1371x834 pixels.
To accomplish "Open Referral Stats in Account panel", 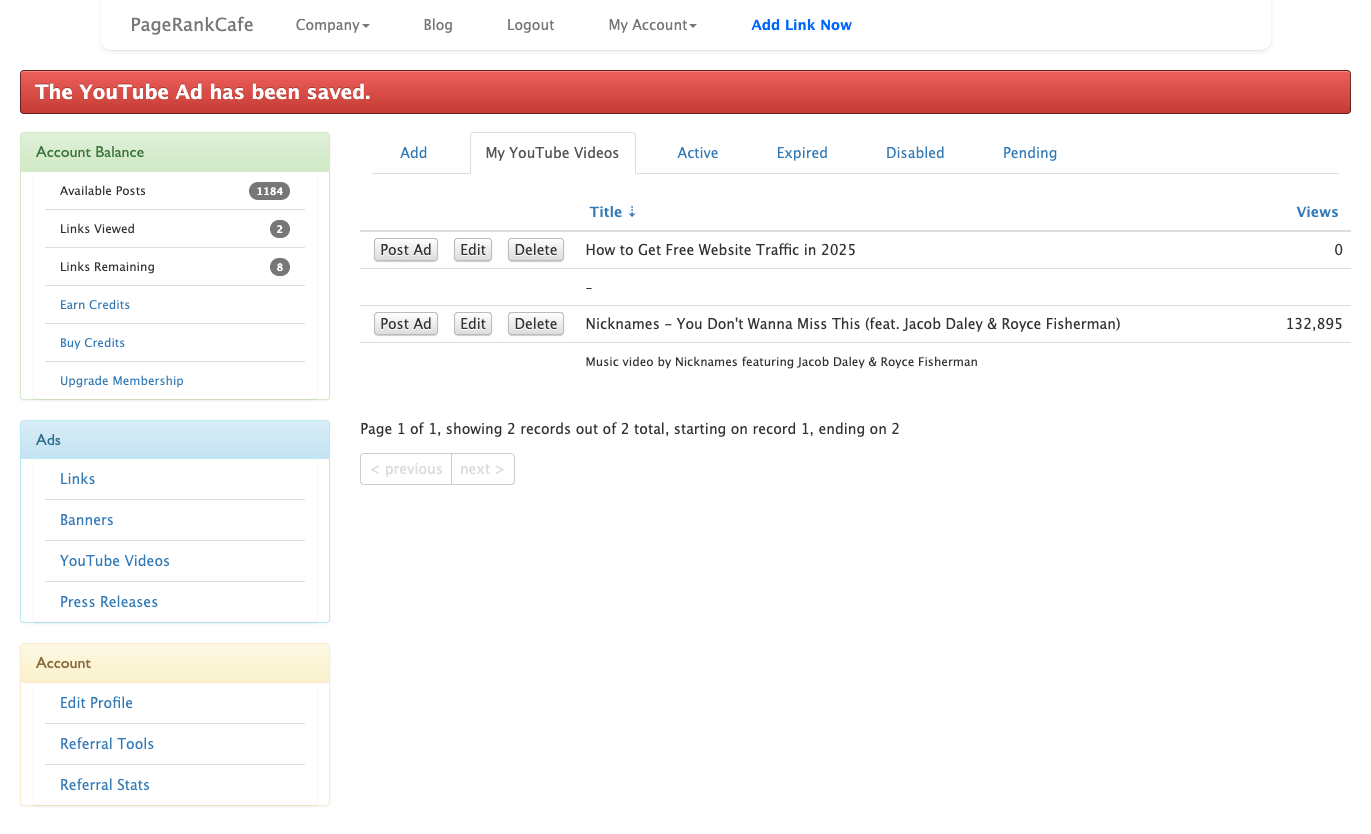I will [x=105, y=785].
